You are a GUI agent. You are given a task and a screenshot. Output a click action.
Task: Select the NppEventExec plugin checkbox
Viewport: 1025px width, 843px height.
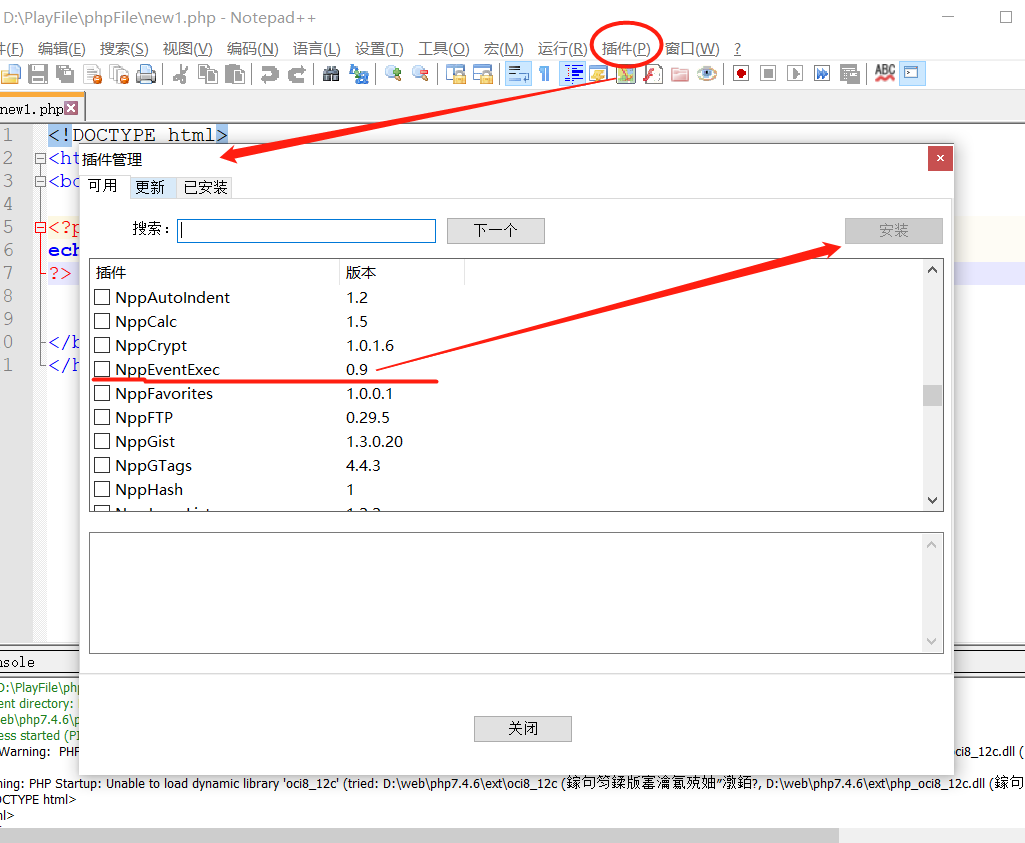(102, 369)
